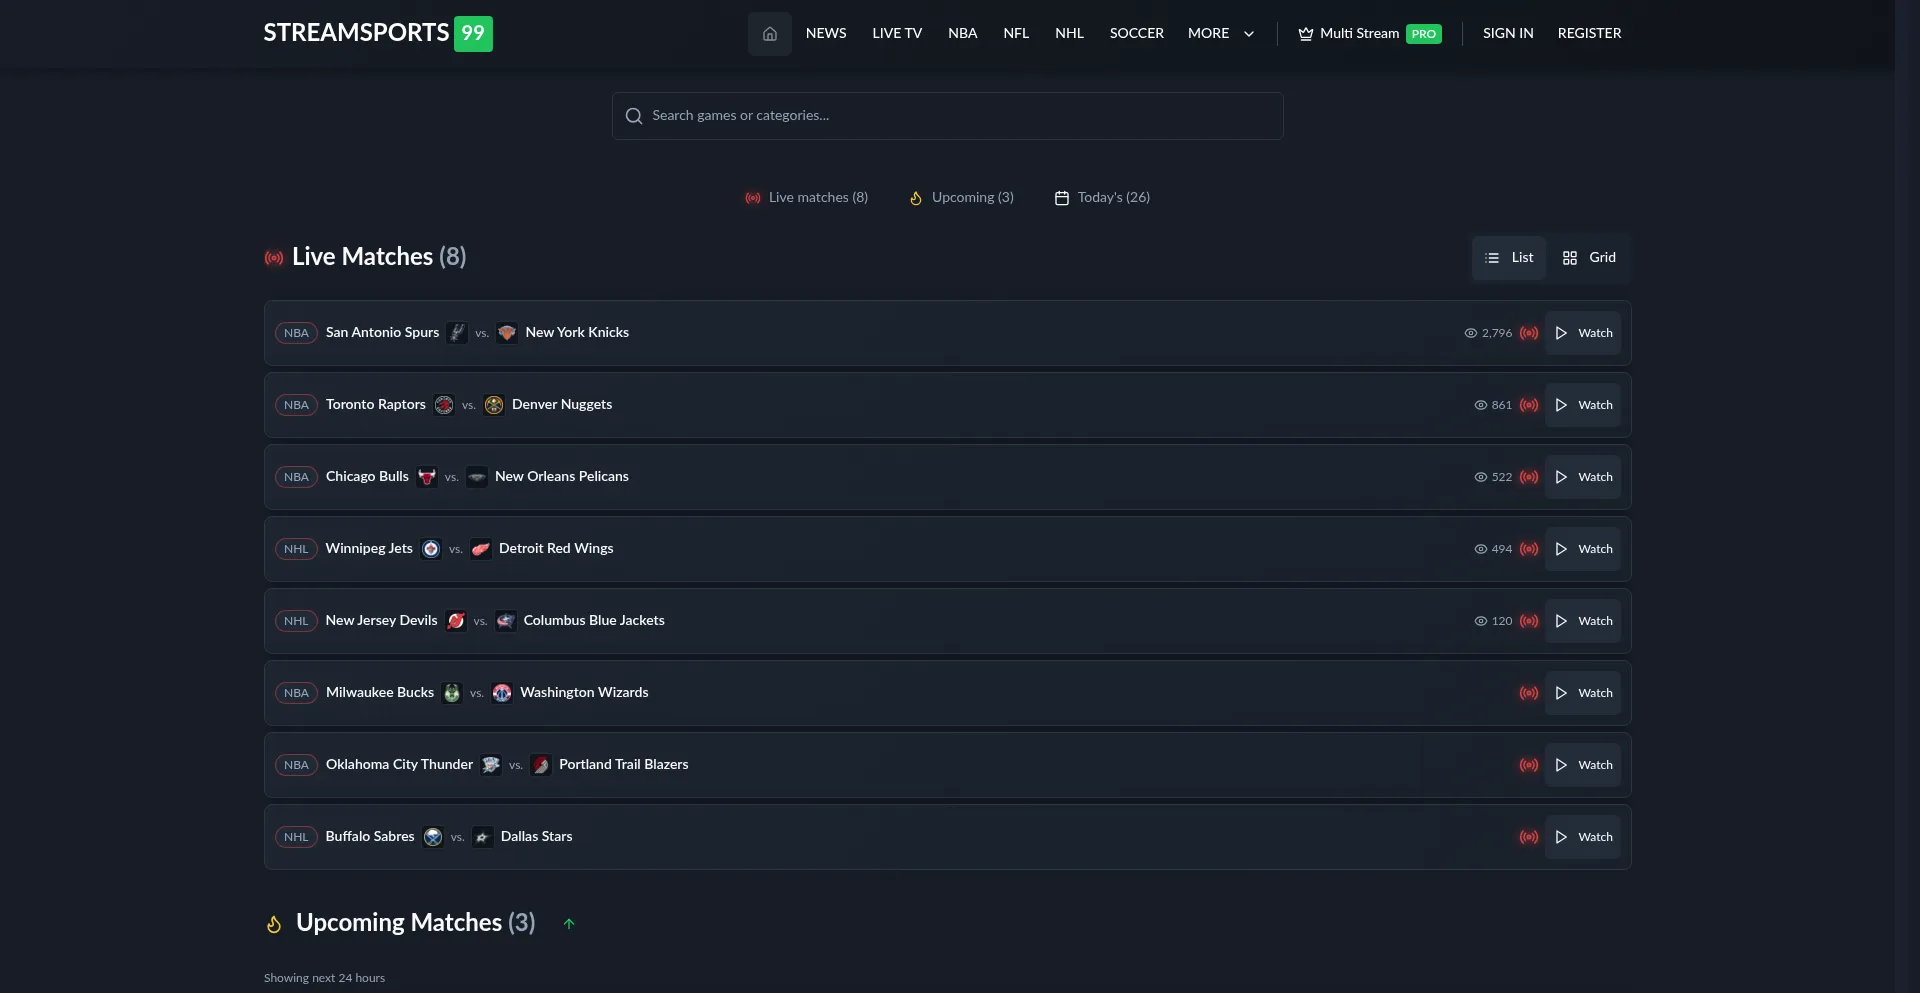Click REGISTER link
Screen dimensions: 1920x993
(1589, 34)
